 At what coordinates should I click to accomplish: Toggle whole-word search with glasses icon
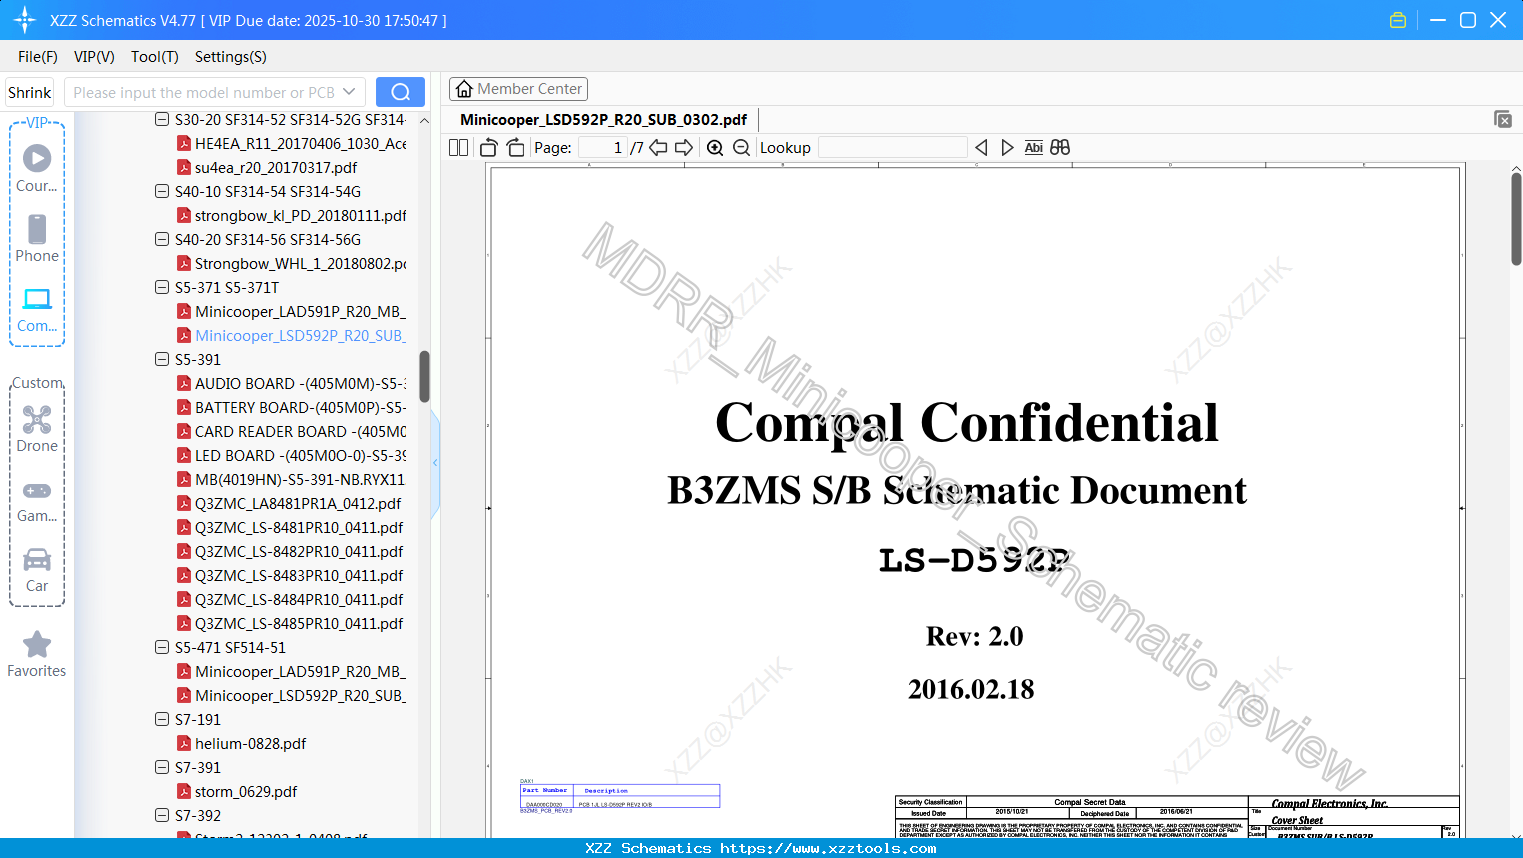pos(1059,147)
